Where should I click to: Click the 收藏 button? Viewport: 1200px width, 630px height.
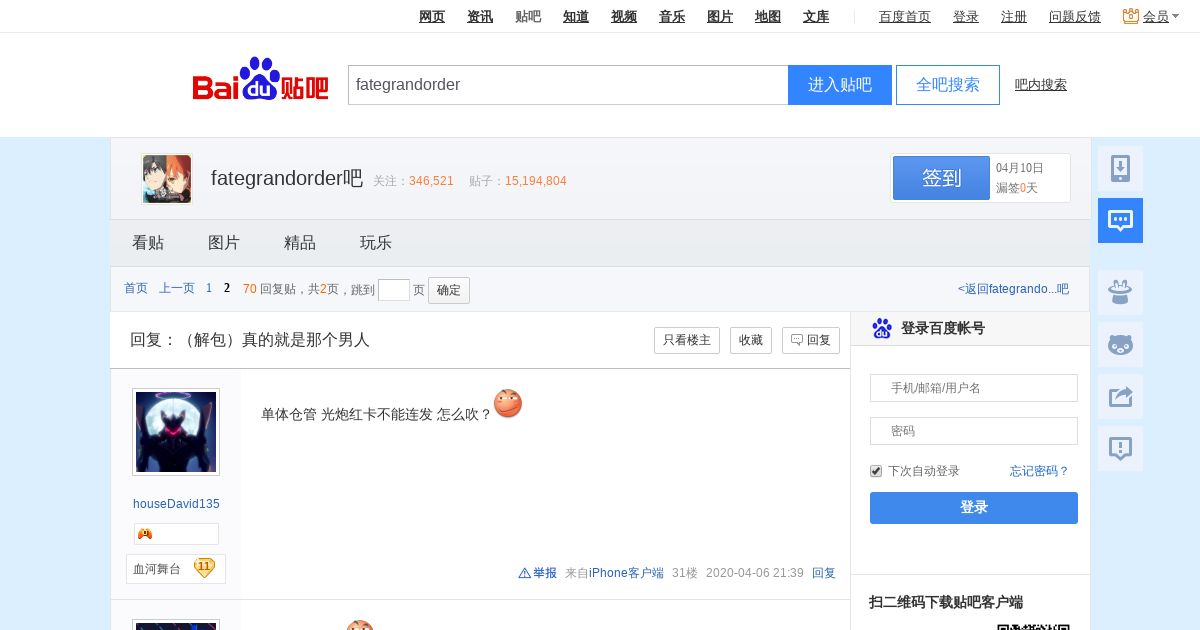click(751, 340)
